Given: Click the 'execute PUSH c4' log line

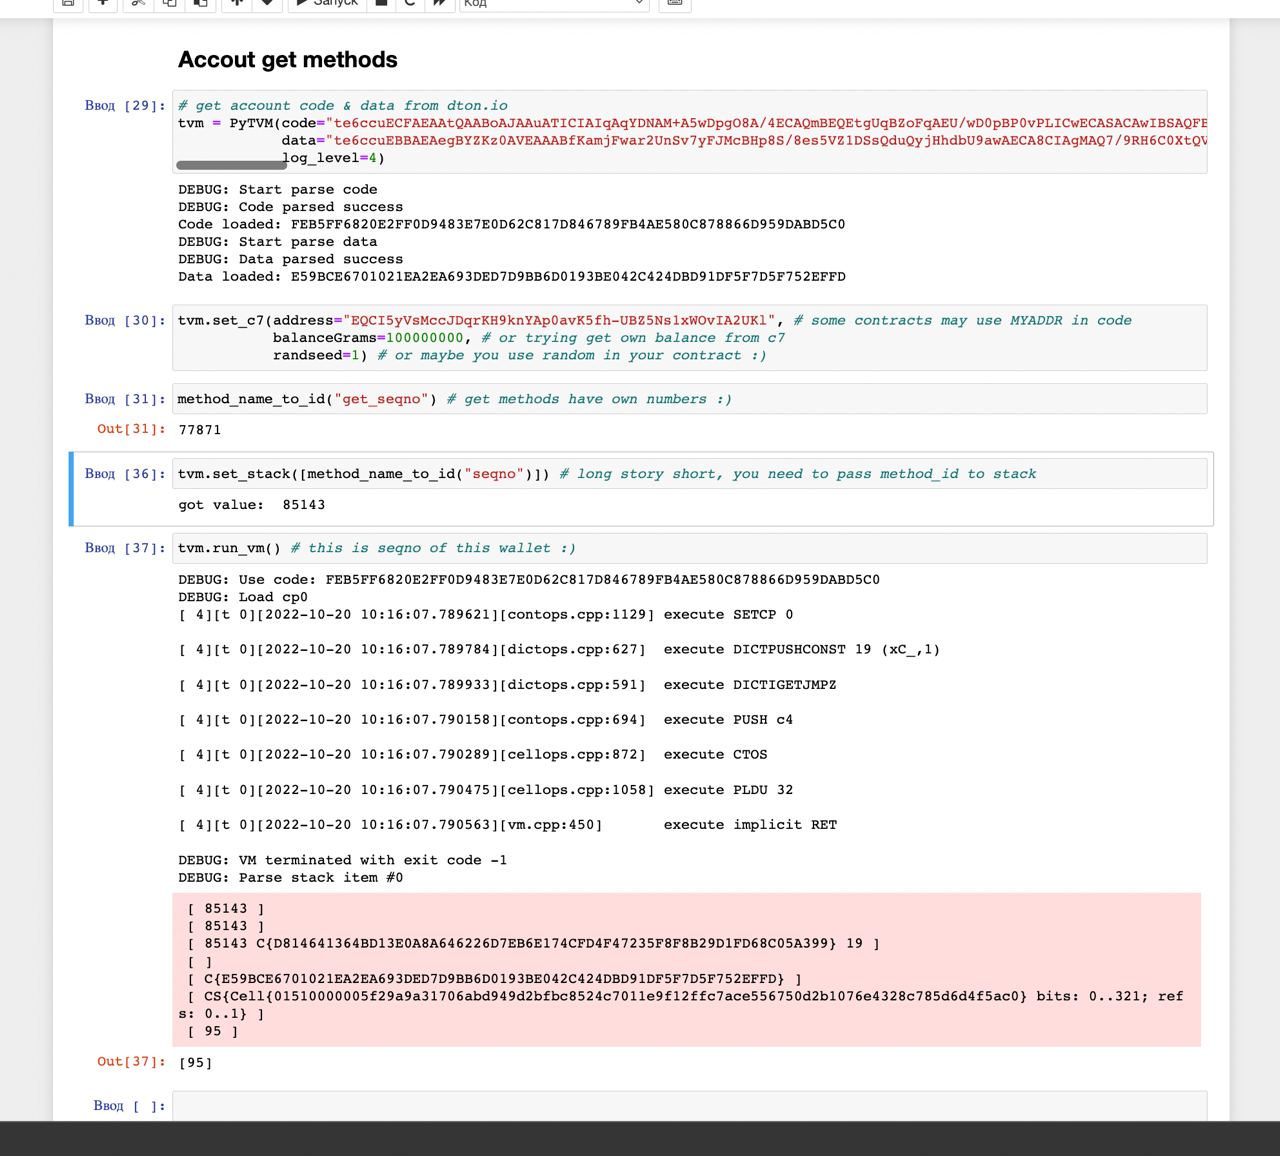Looking at the screenshot, I should point(486,720).
